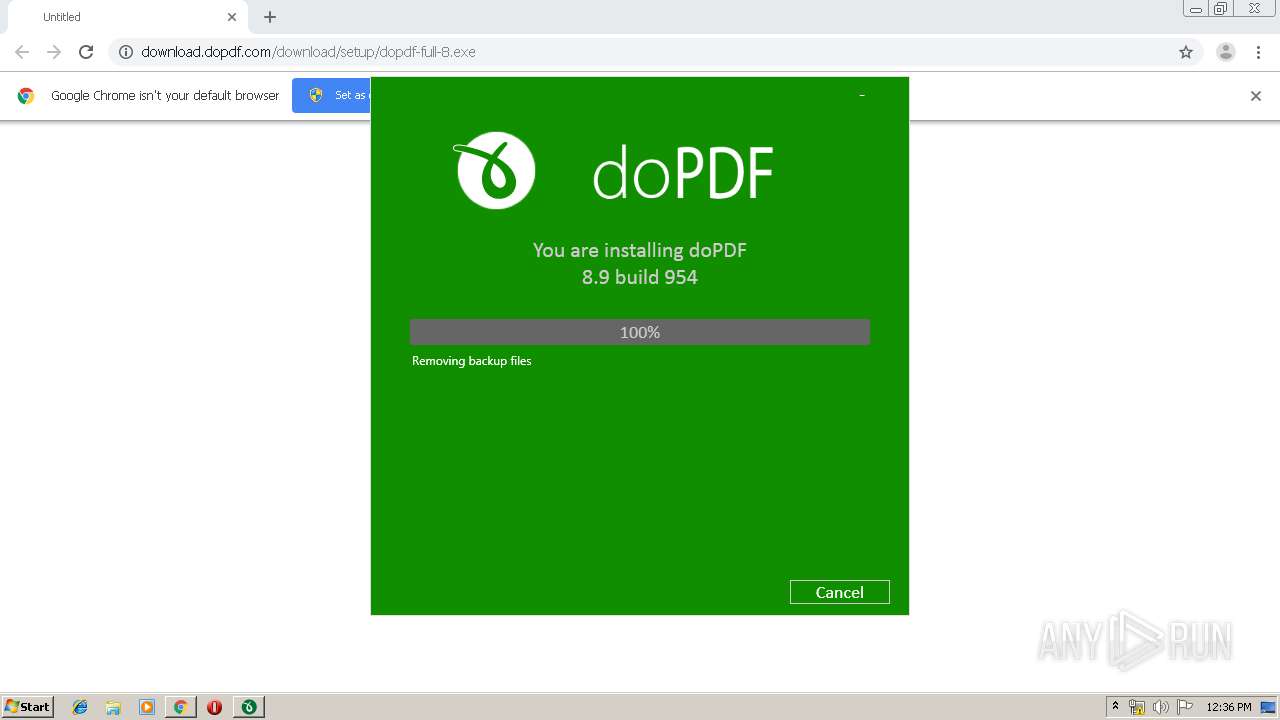This screenshot has width=1280, height=720.
Task: Open Chrome's three-dot menu
Action: click(x=1258, y=52)
